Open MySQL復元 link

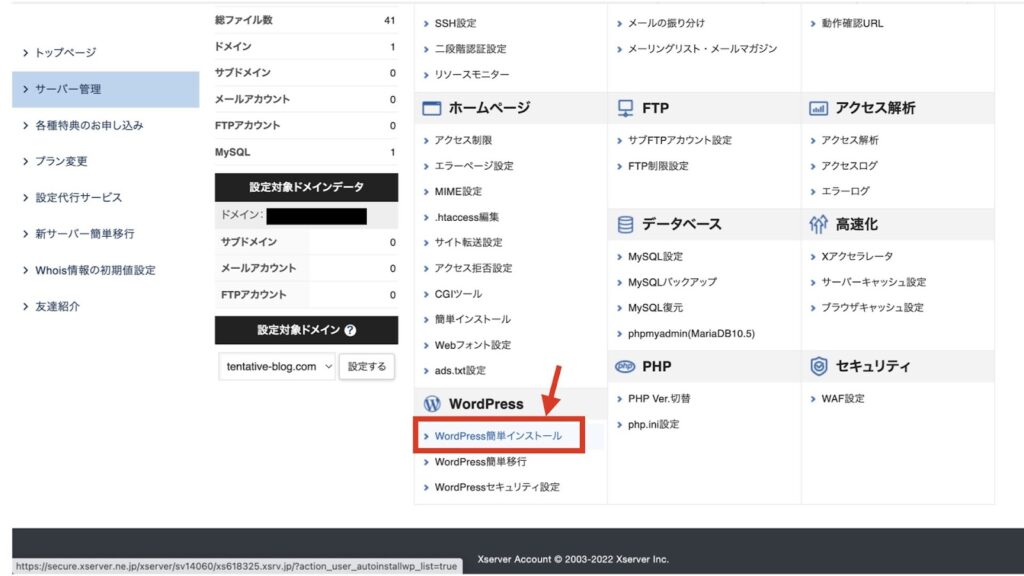[655, 308]
